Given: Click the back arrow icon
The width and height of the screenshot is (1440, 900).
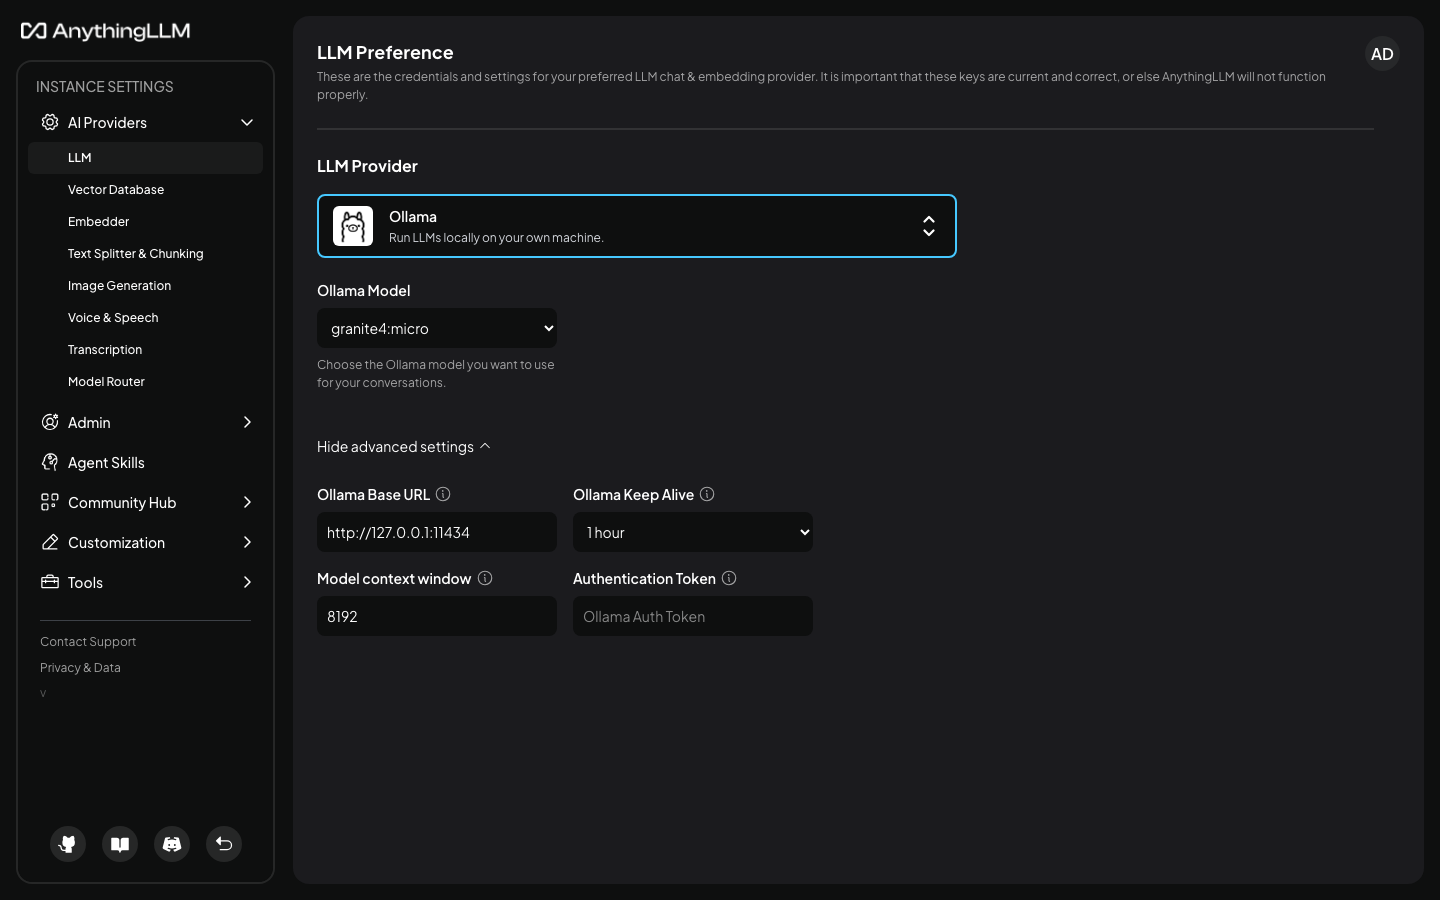Looking at the screenshot, I should tap(224, 844).
